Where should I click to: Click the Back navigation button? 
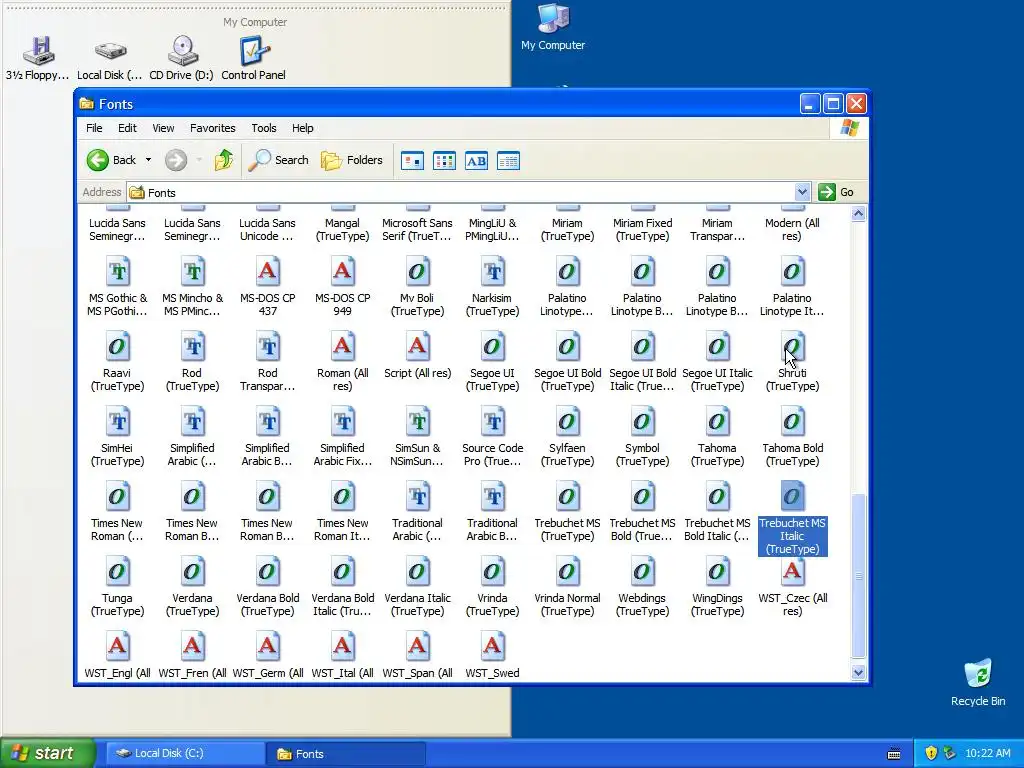click(x=111, y=160)
